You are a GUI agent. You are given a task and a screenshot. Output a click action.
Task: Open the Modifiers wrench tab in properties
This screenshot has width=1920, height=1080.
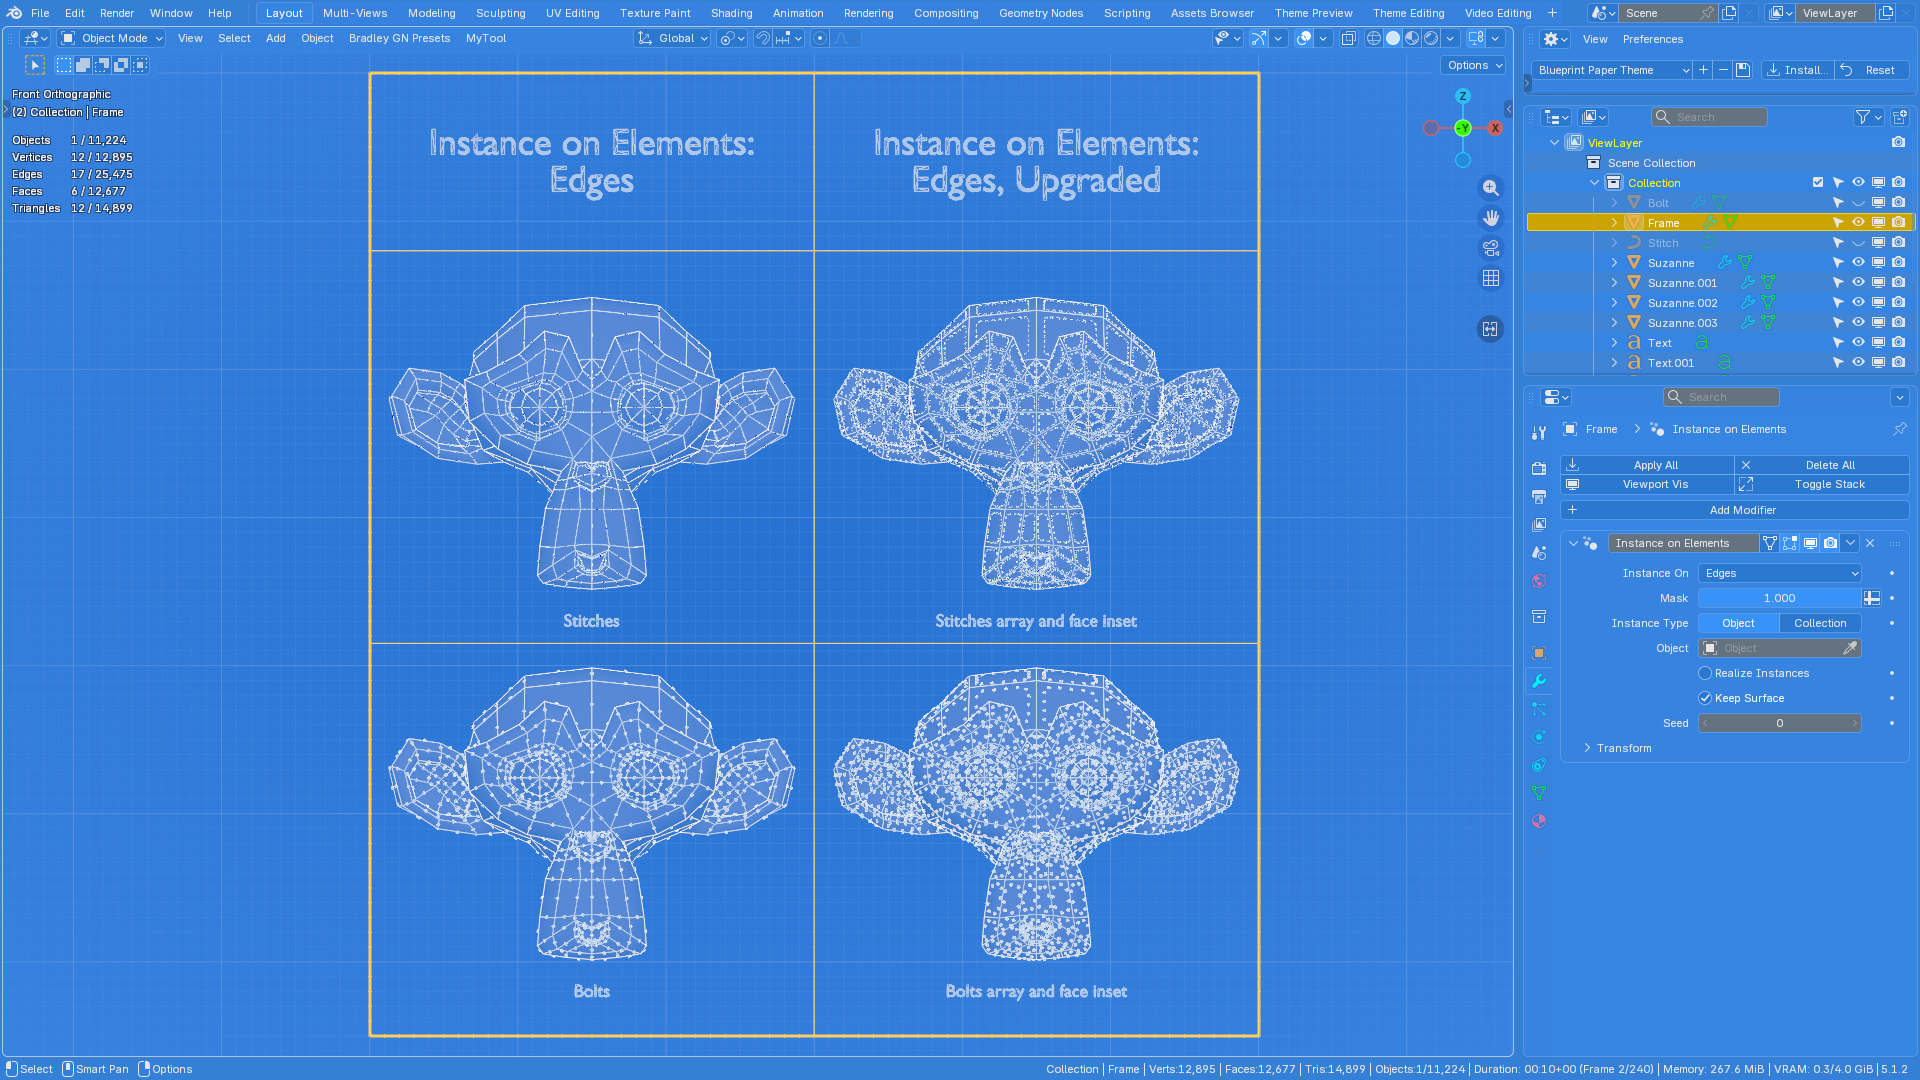[1539, 681]
